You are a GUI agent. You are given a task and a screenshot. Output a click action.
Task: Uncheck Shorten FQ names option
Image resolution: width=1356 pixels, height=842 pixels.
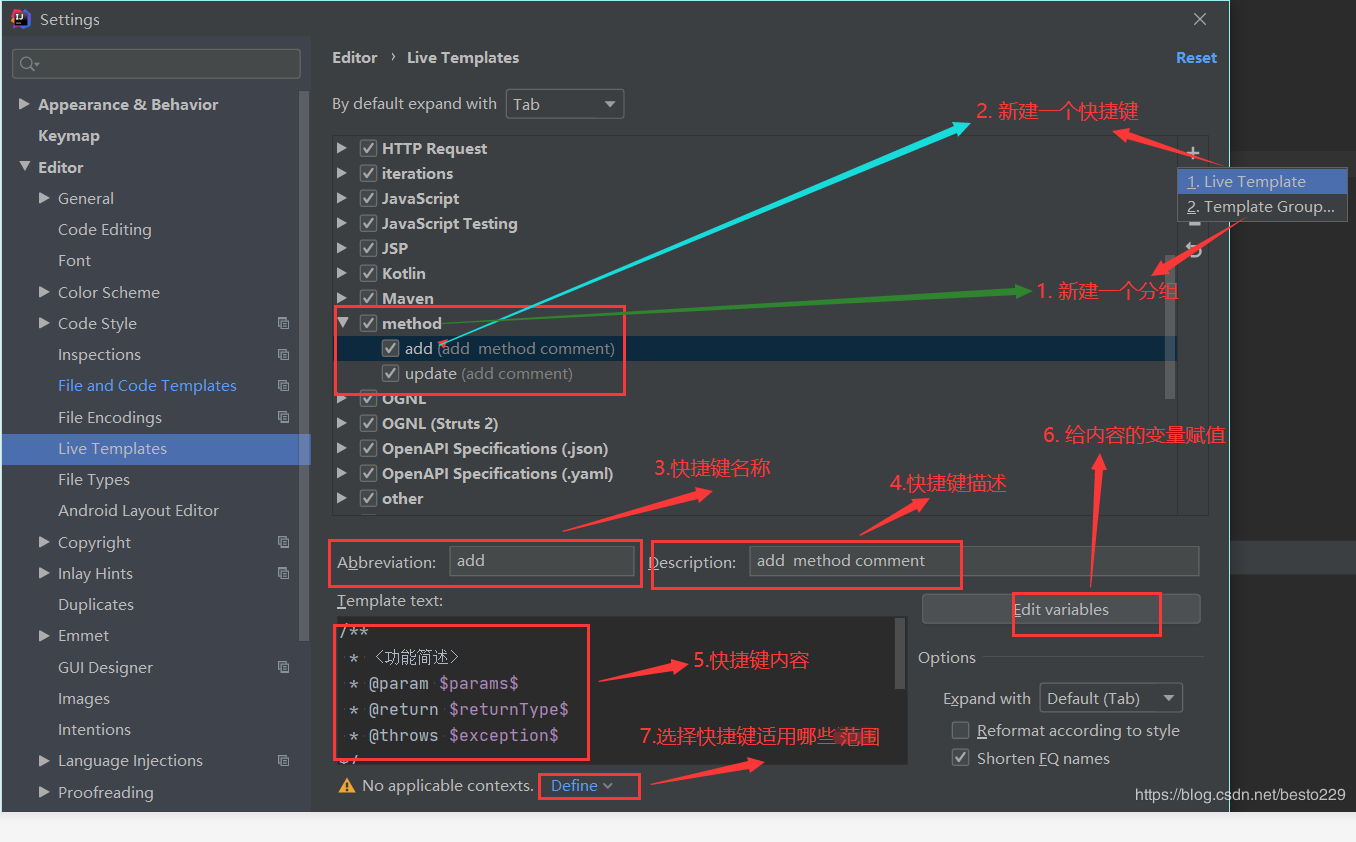coord(961,758)
